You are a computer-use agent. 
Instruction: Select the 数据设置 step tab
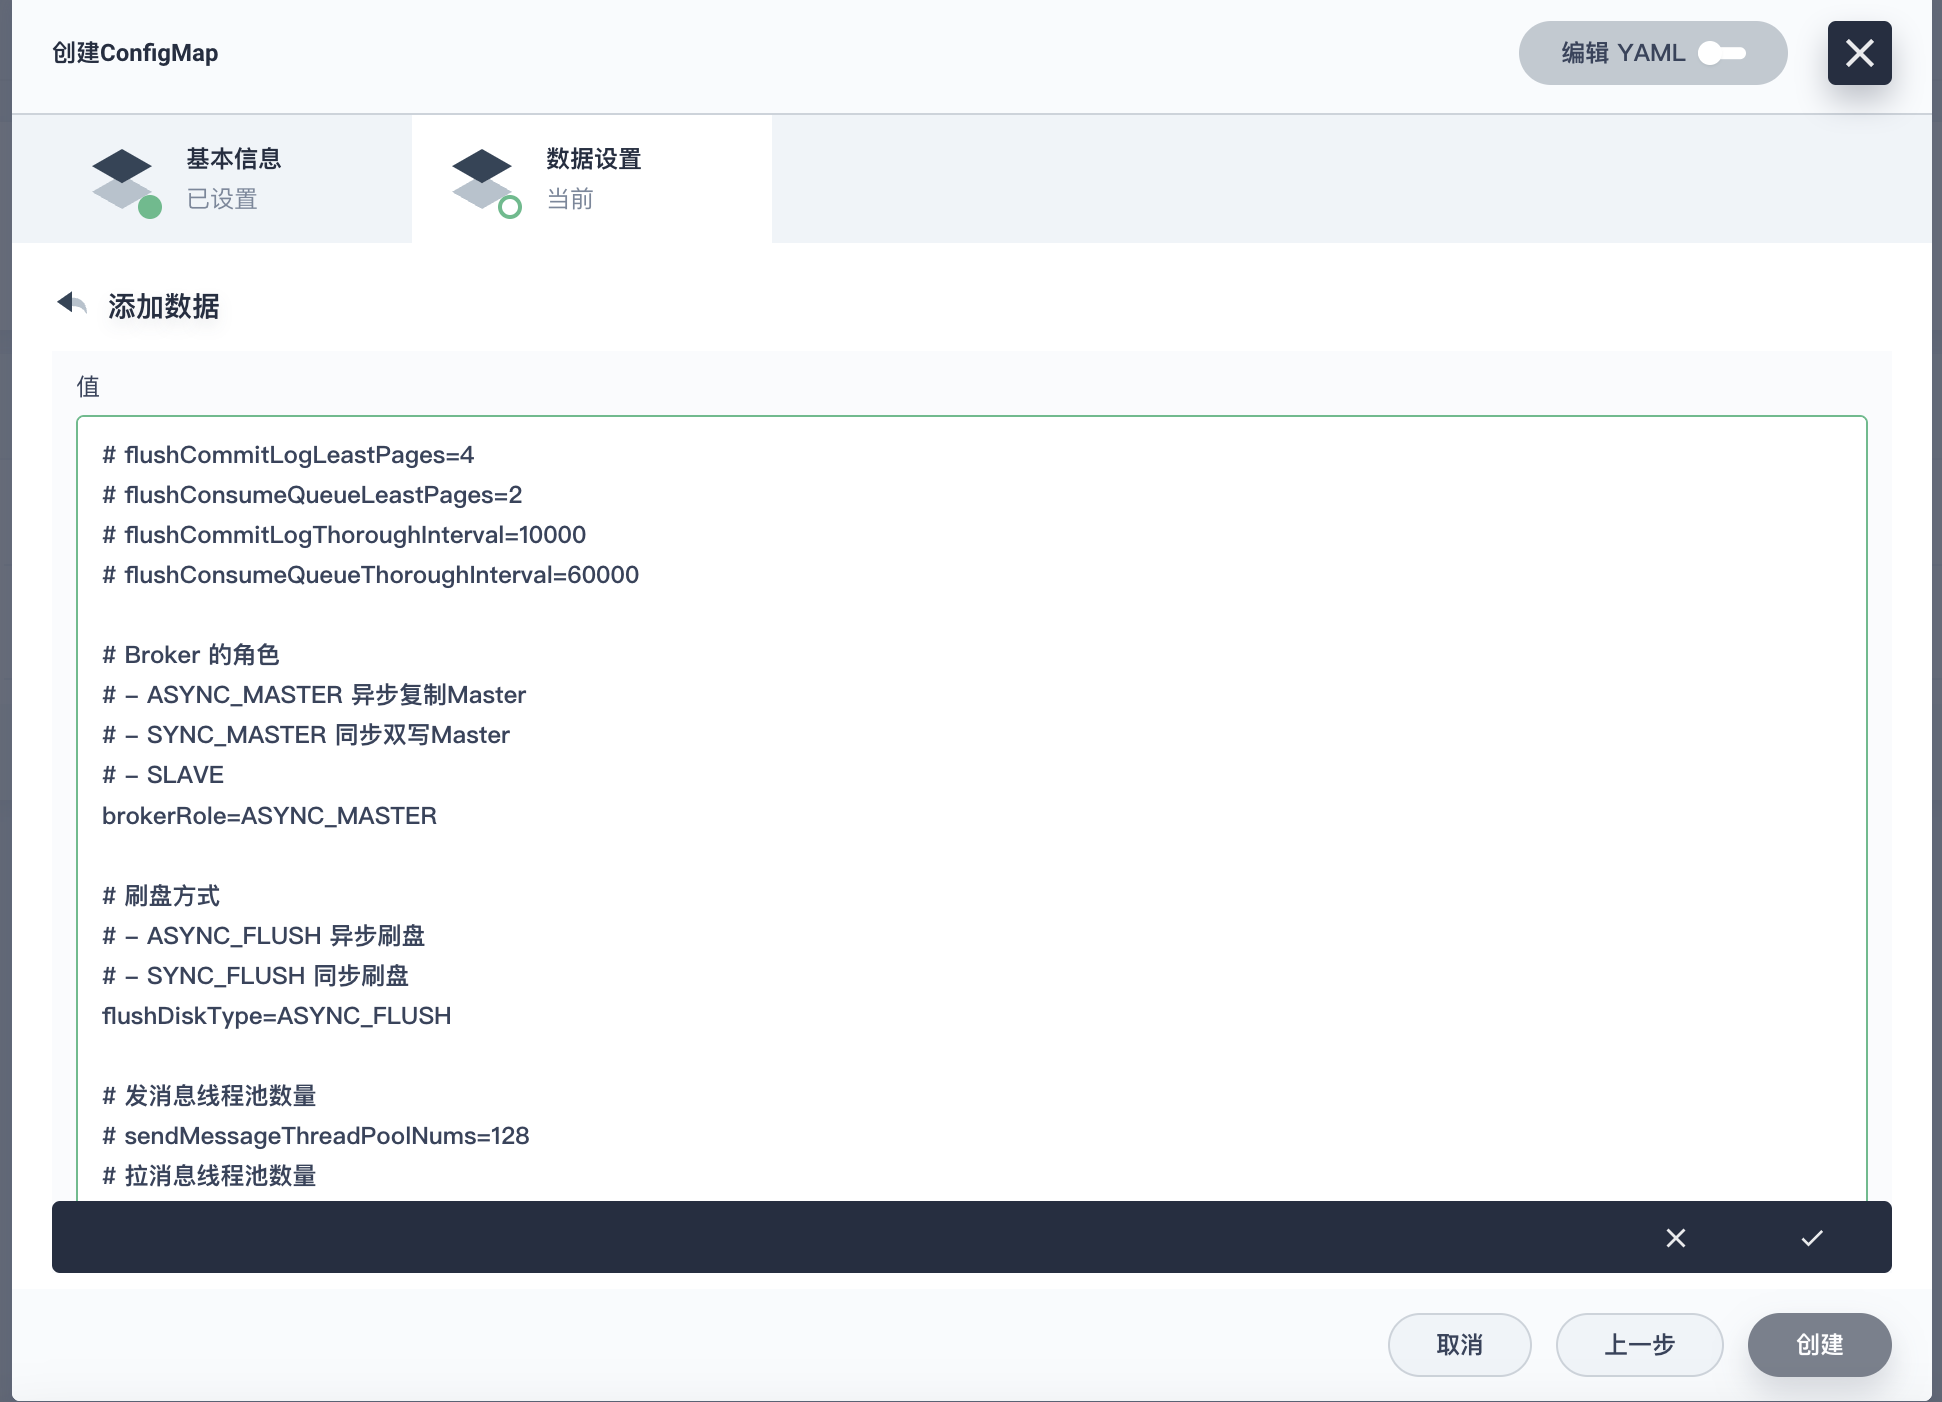[592, 179]
